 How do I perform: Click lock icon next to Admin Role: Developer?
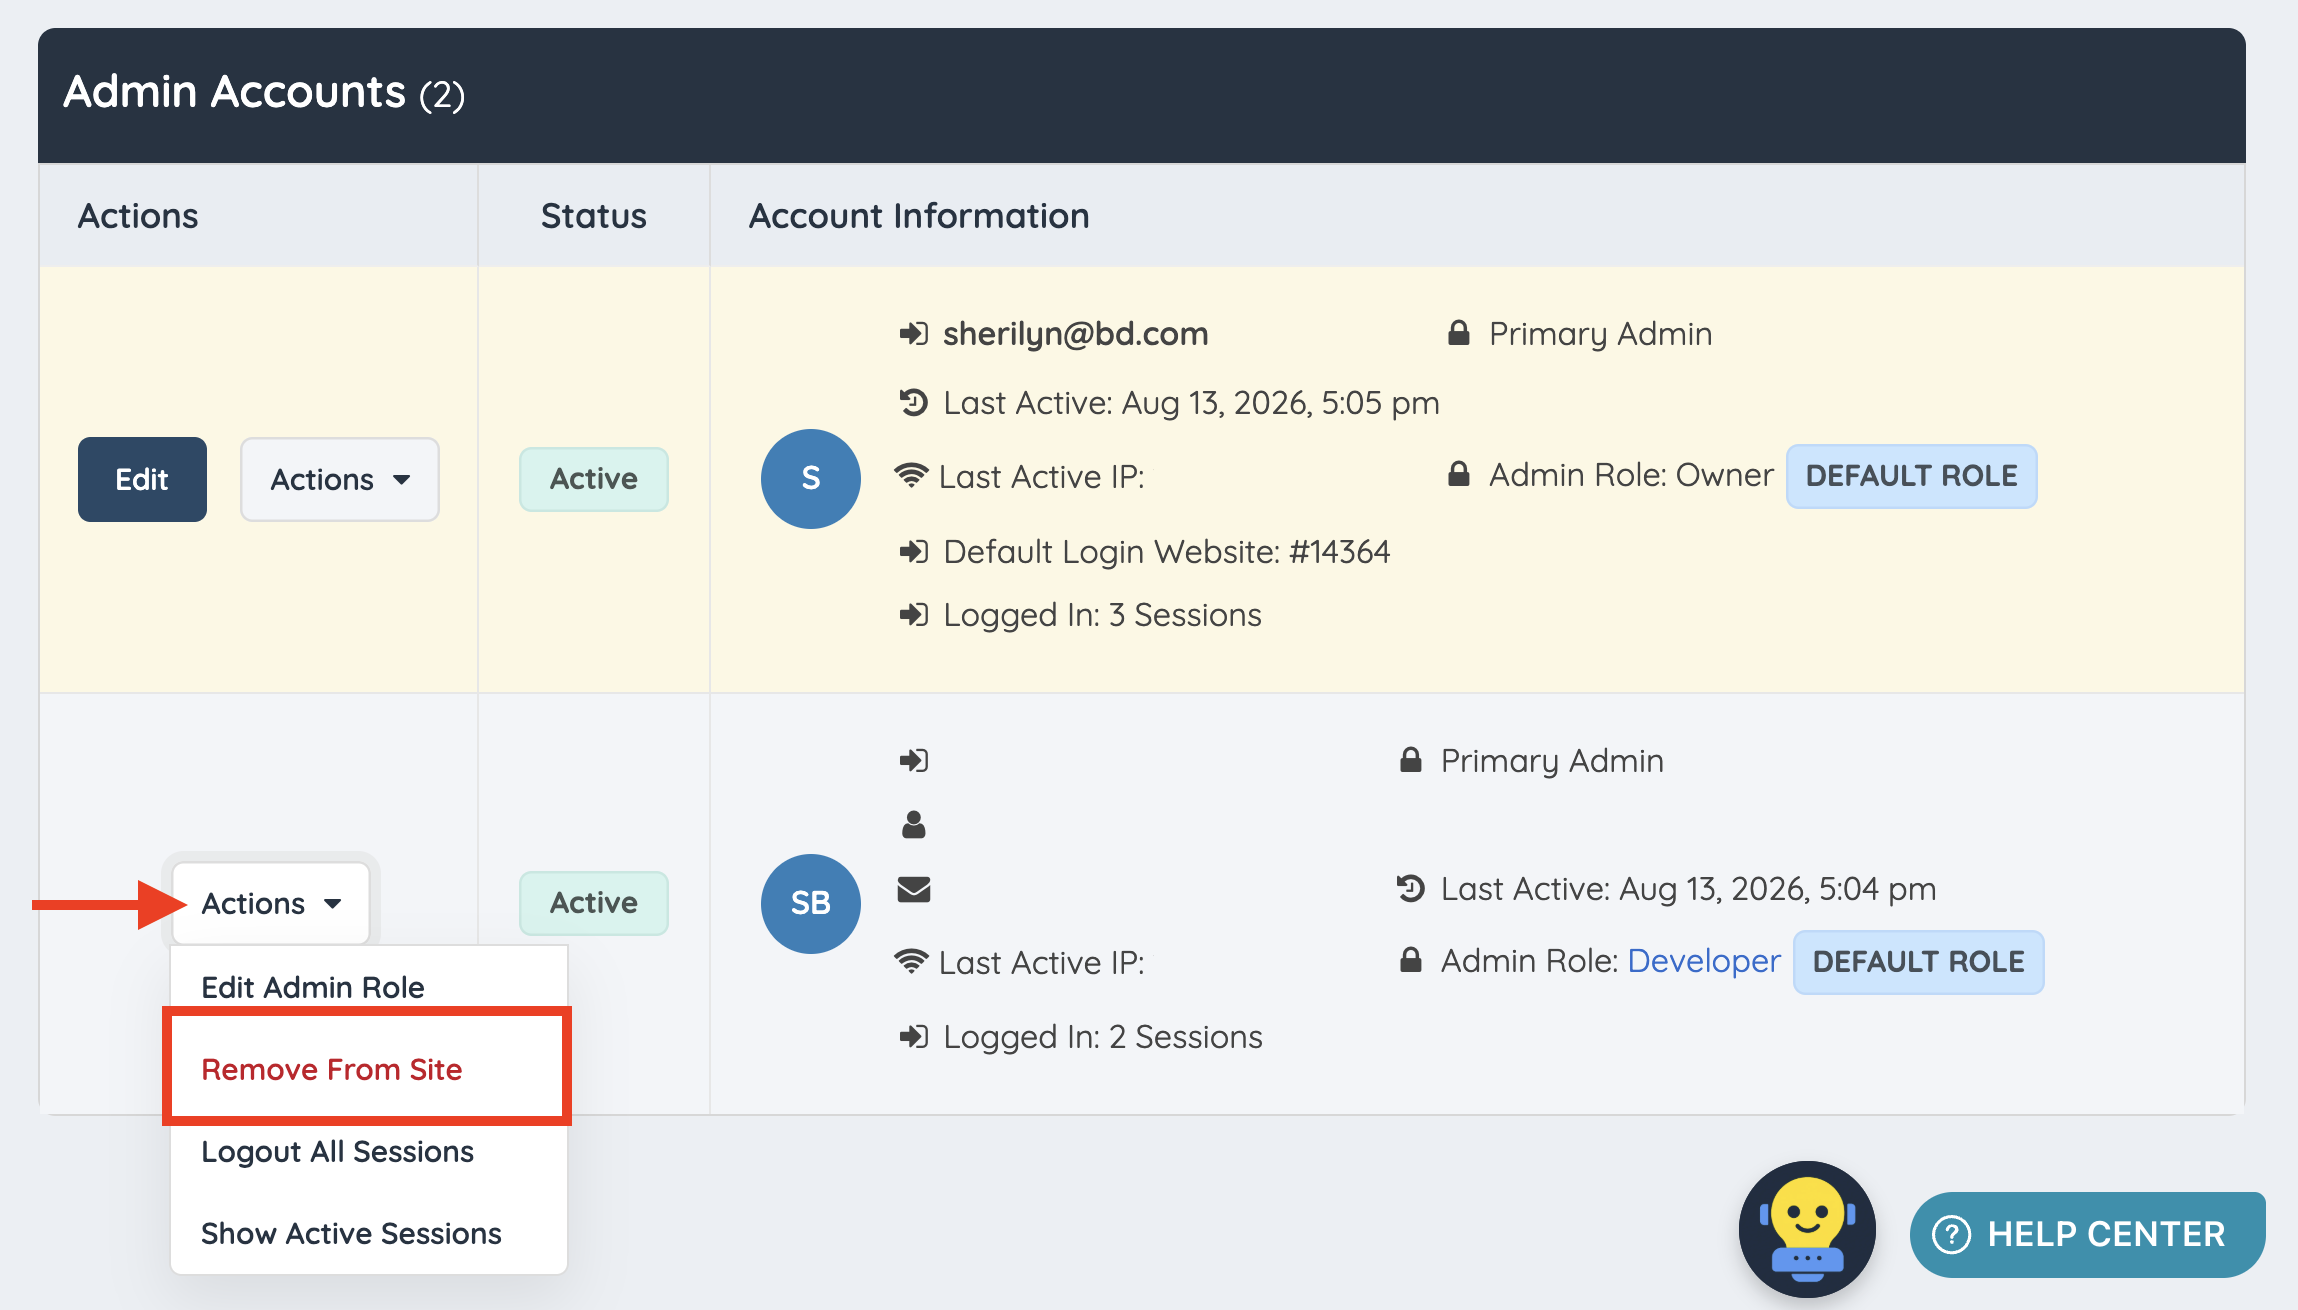click(x=1411, y=960)
